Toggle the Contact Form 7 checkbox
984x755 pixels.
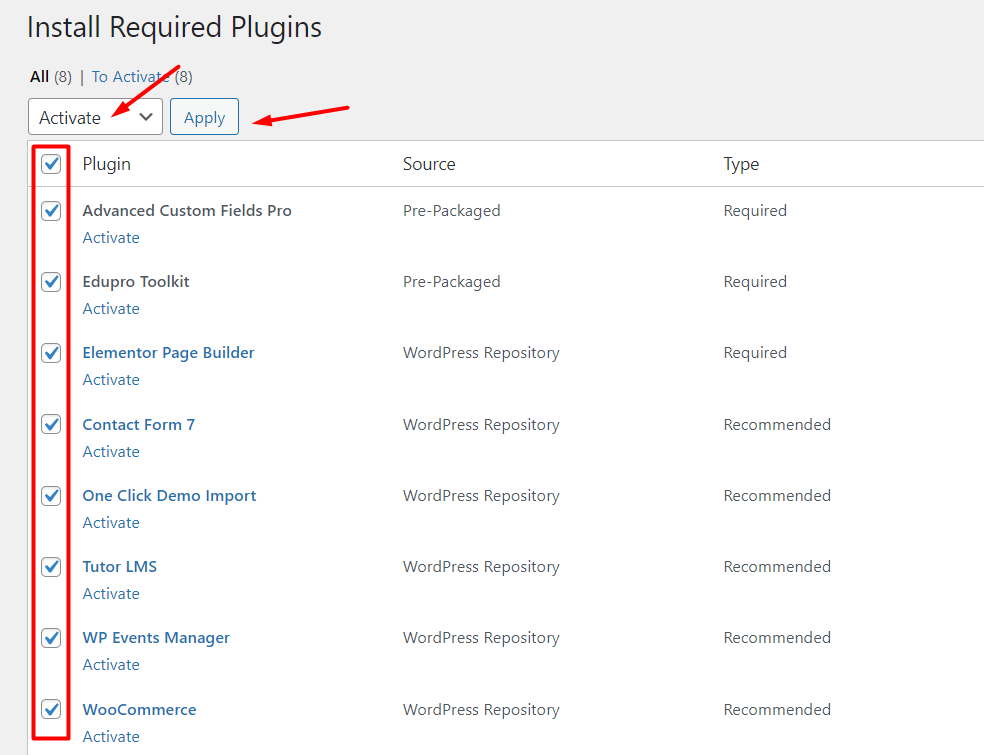pyautogui.click(x=51, y=424)
